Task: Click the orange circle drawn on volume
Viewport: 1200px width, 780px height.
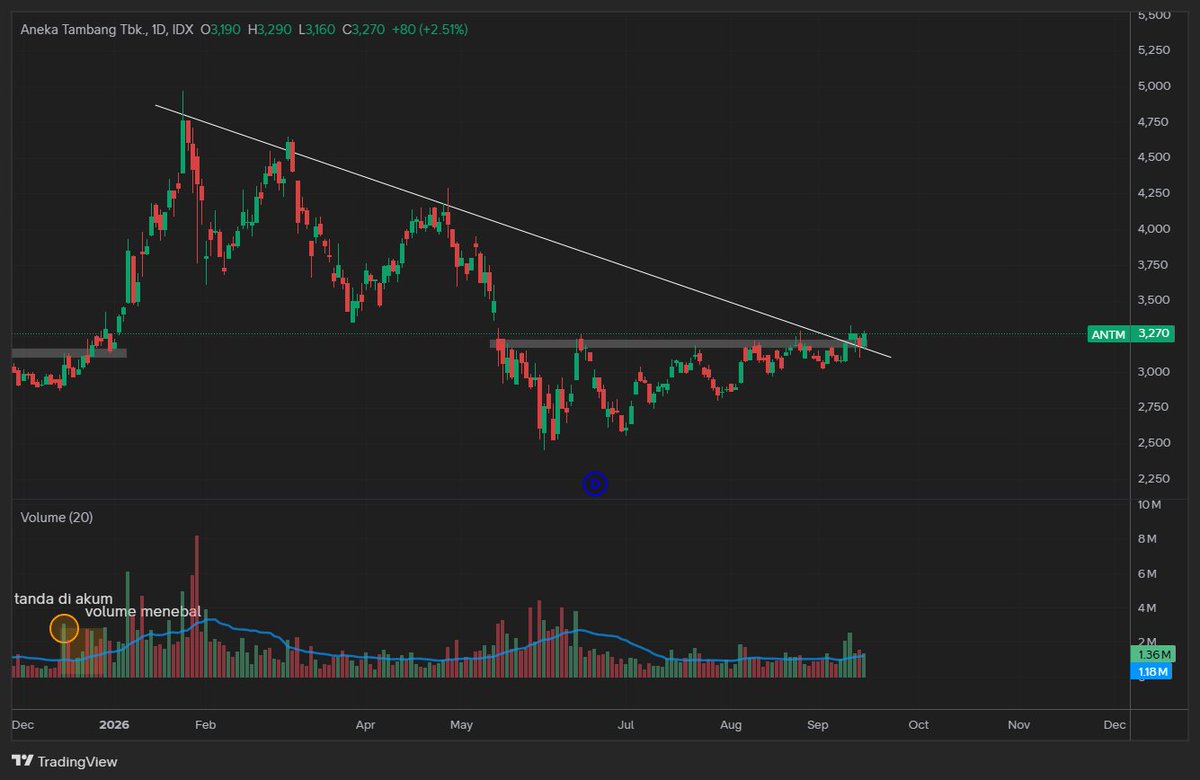Action: pos(64,629)
